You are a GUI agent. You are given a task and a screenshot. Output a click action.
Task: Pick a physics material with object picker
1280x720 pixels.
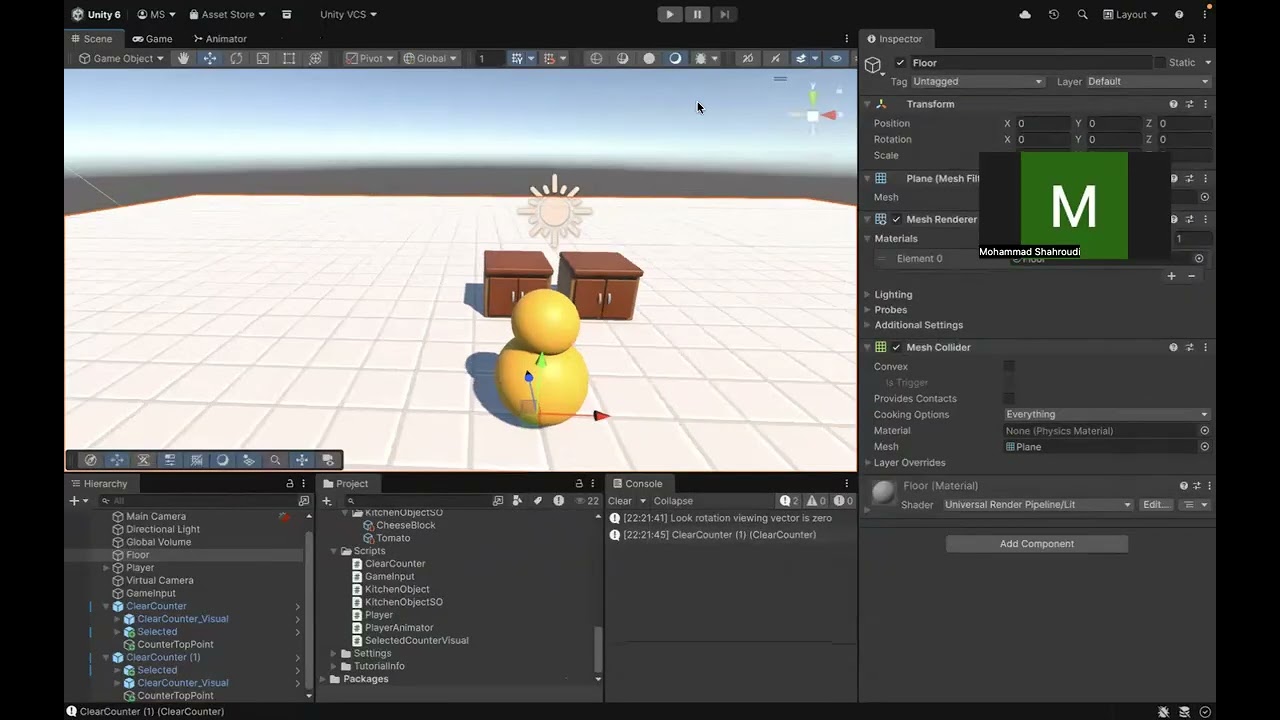(1204, 431)
